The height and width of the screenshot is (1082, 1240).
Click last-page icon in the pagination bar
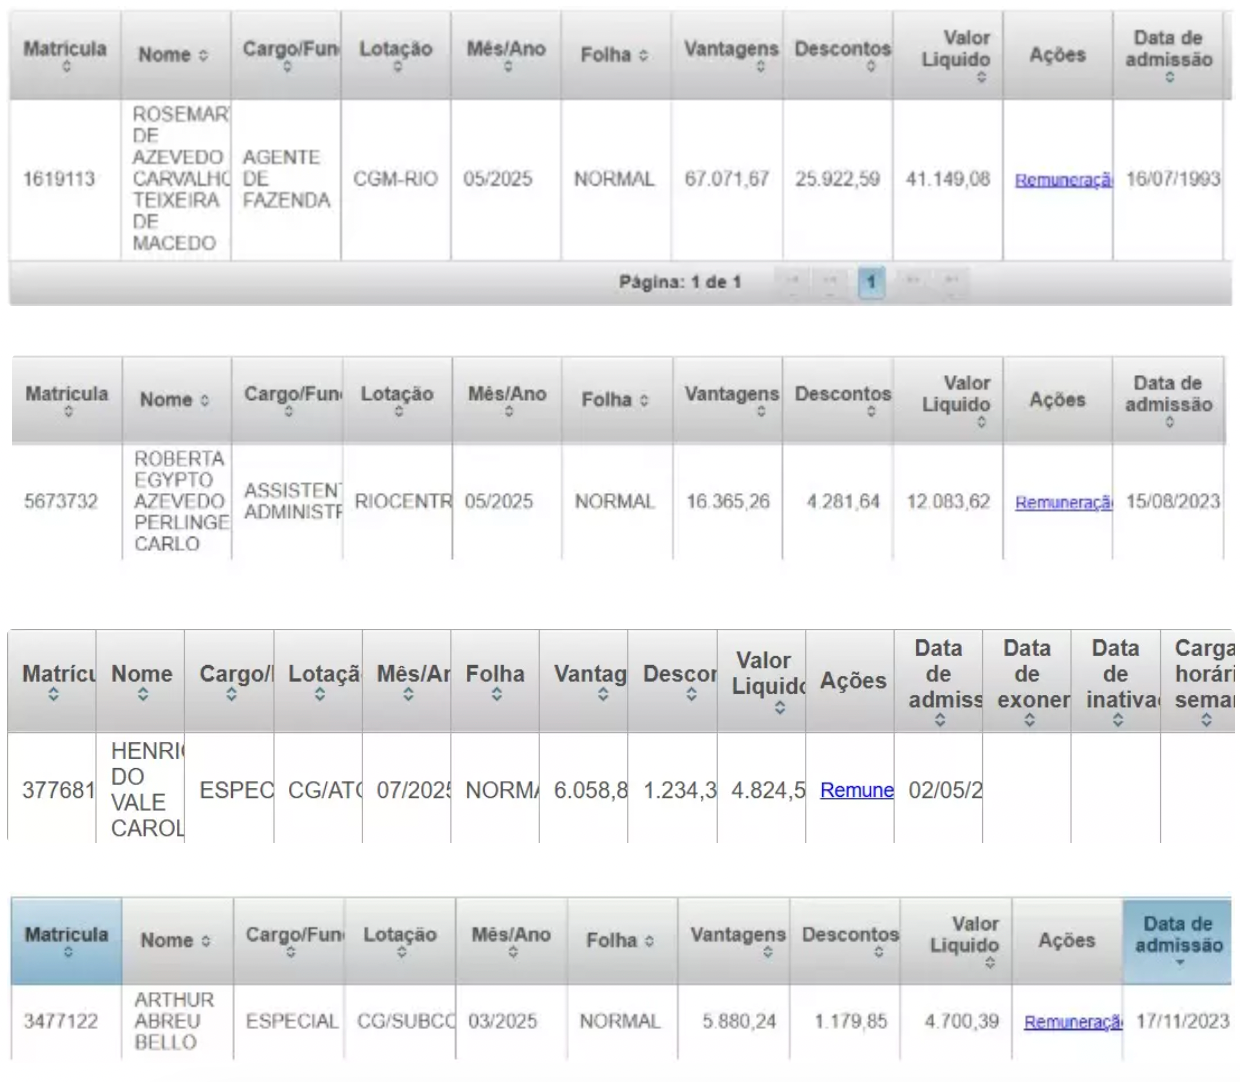952,282
